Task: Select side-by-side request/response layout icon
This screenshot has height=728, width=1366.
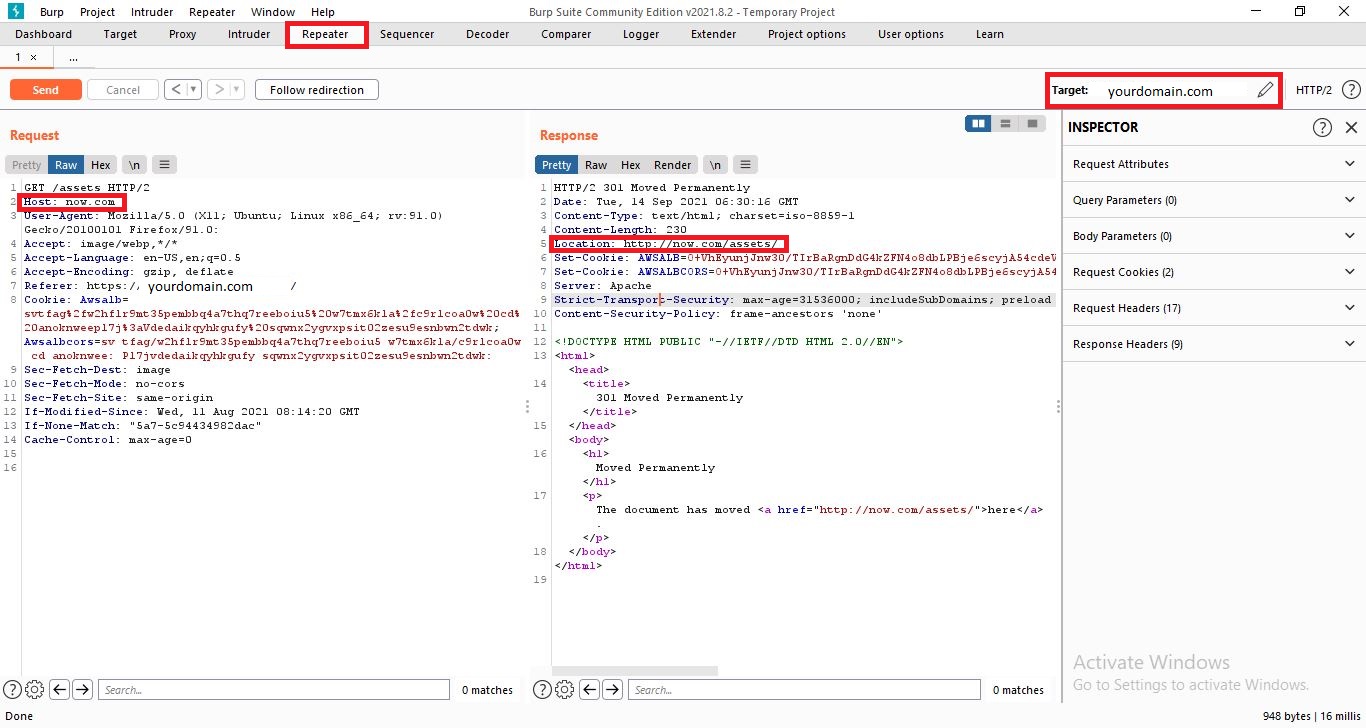Action: (x=977, y=123)
